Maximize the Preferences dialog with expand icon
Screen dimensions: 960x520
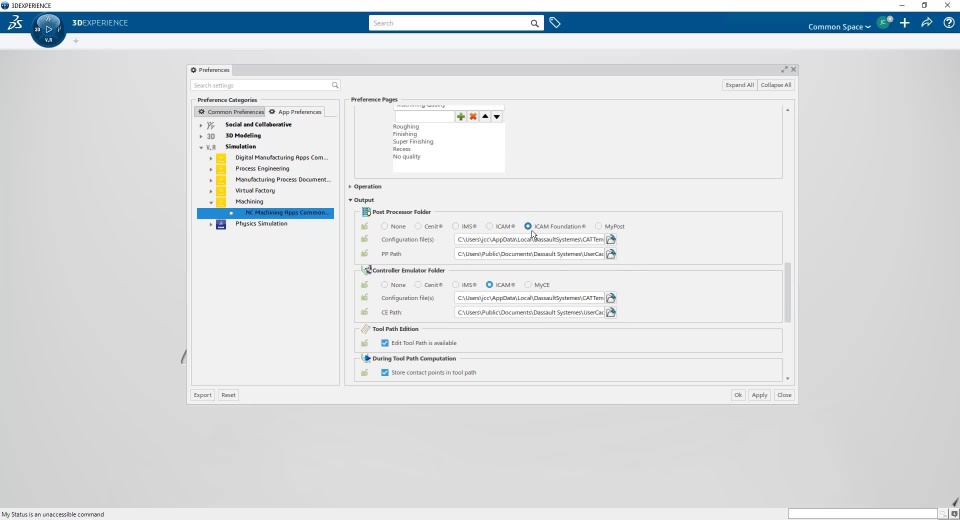tap(784, 70)
